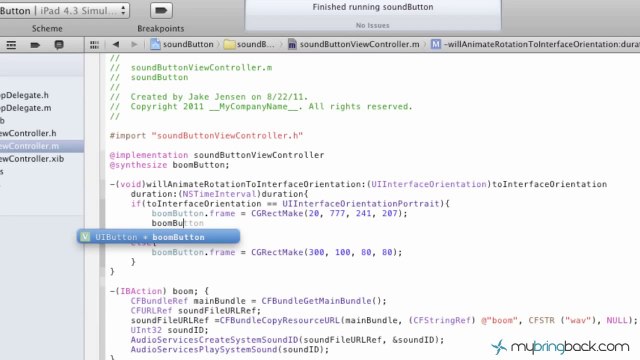
Task: Choose UIButton boomButton autocomplete suggestion
Action: tap(158, 237)
